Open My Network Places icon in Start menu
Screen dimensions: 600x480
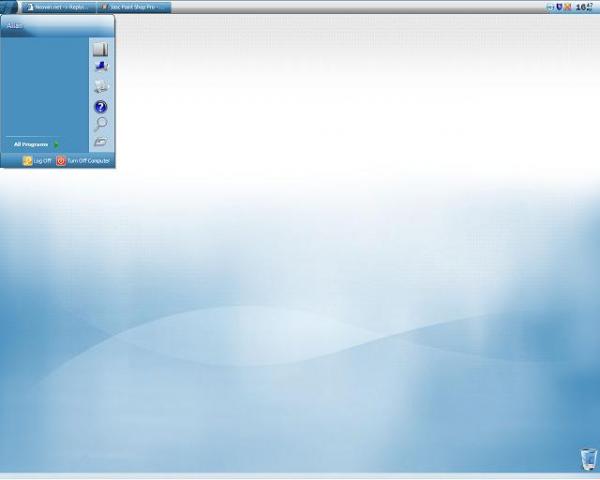101,67
